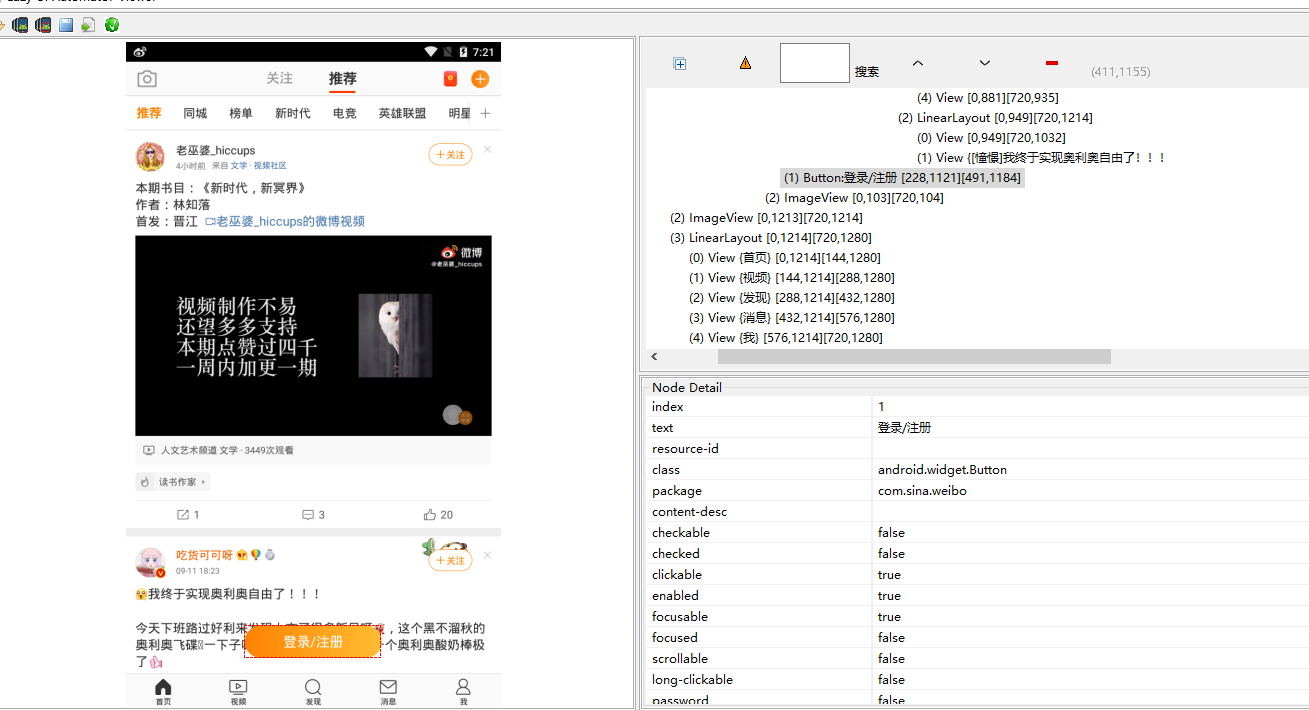1309x710 pixels.
Task: Tap the plus icon to add channels
Action: (486, 114)
